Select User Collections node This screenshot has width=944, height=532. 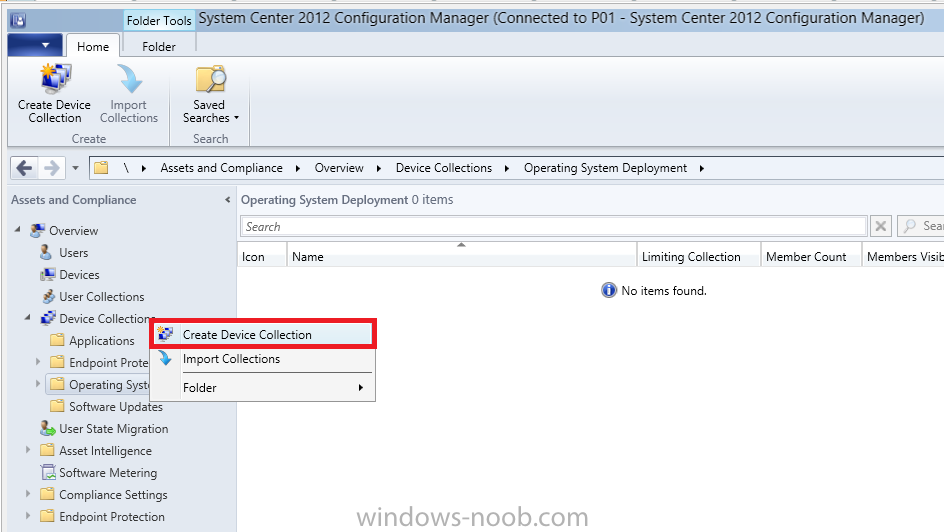(x=102, y=297)
